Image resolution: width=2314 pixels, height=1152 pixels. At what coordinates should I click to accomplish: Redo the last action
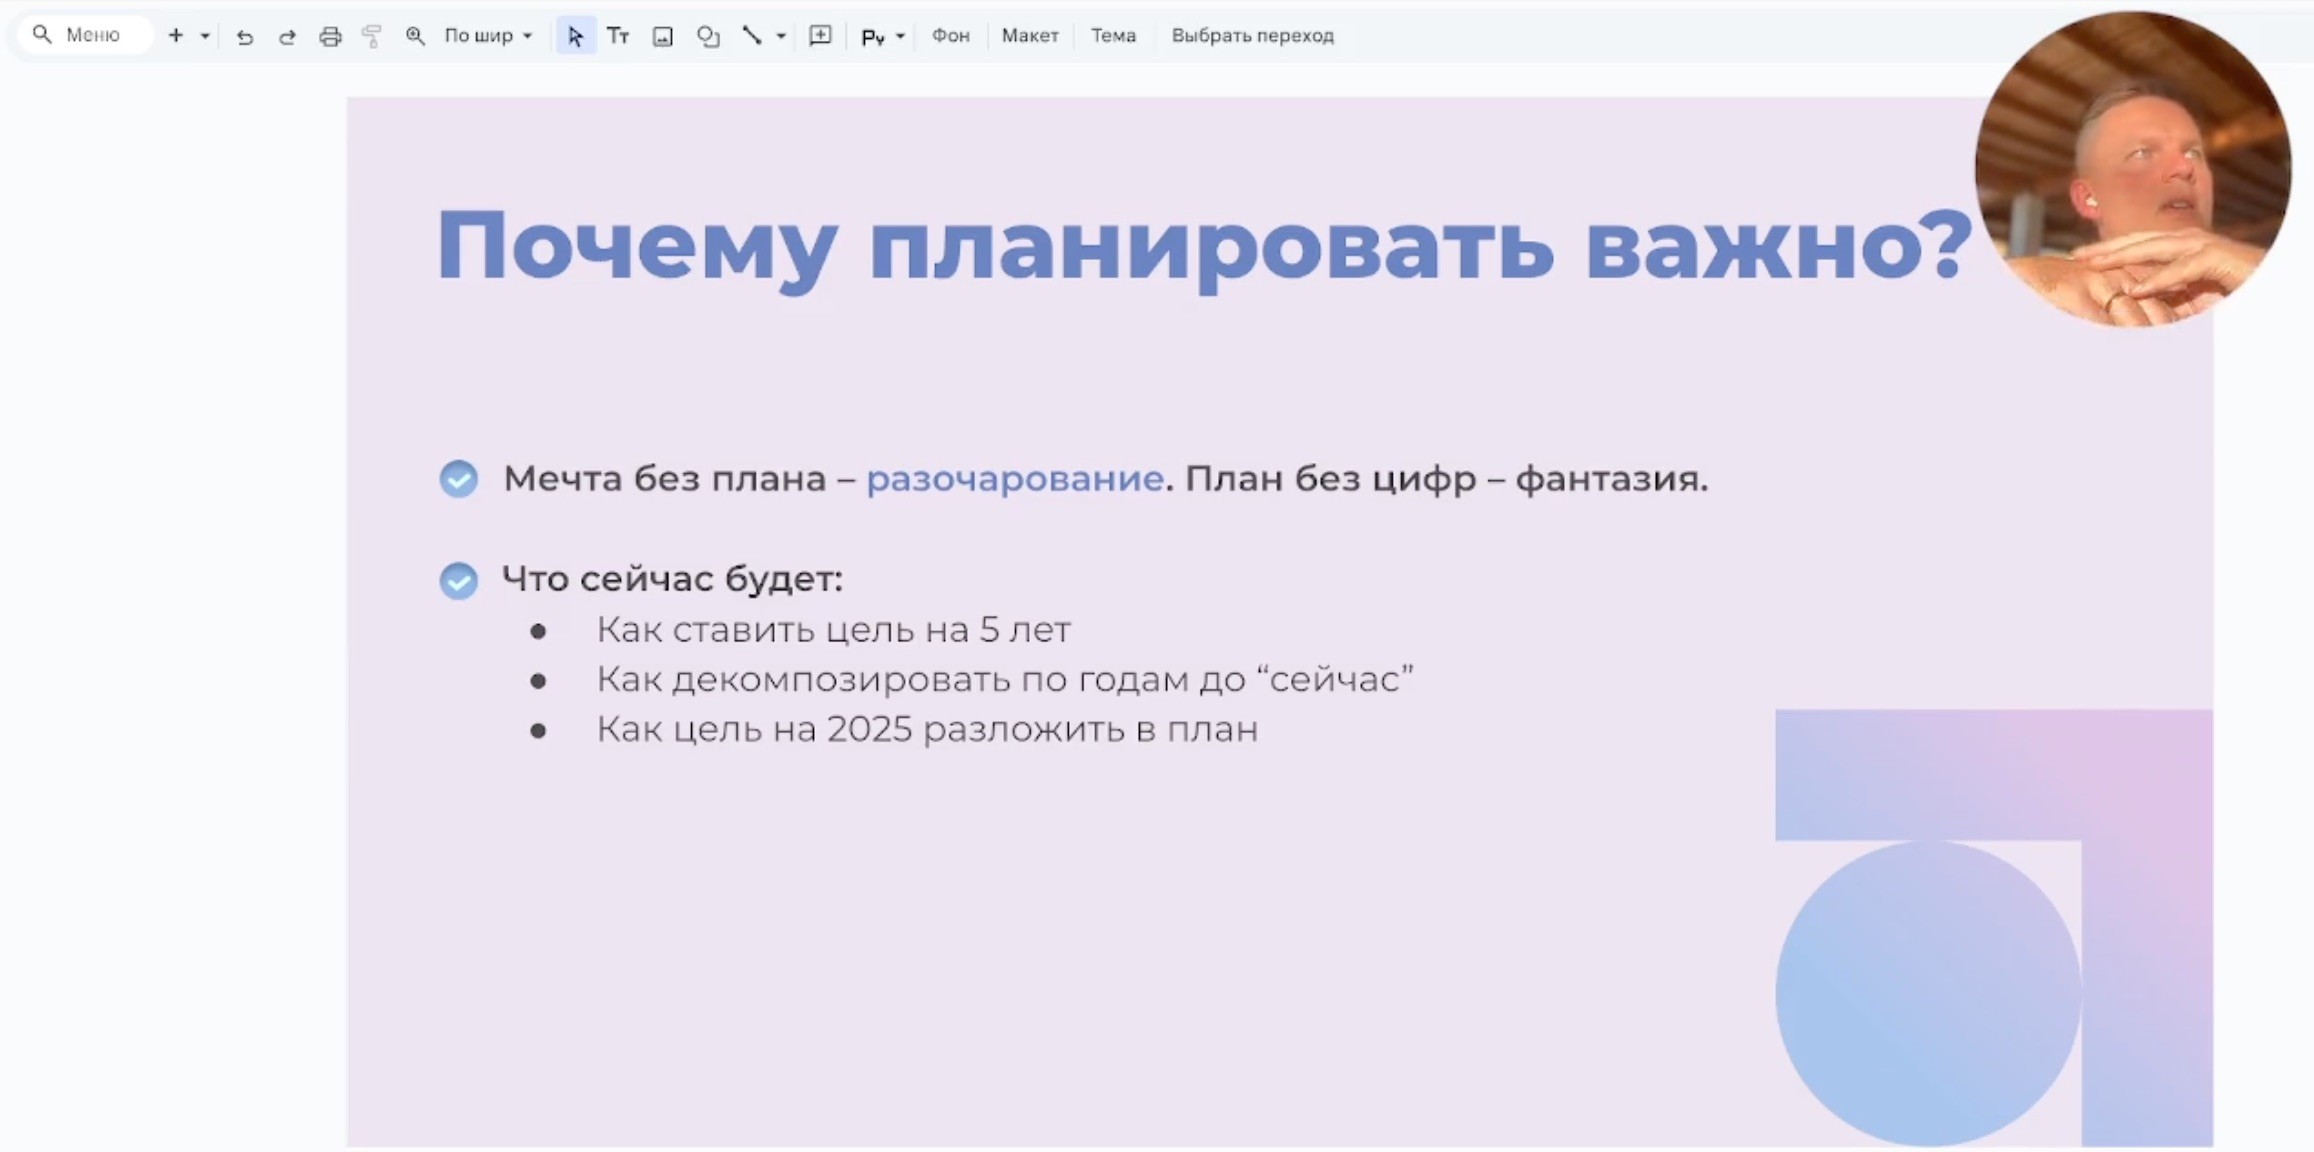pos(287,37)
